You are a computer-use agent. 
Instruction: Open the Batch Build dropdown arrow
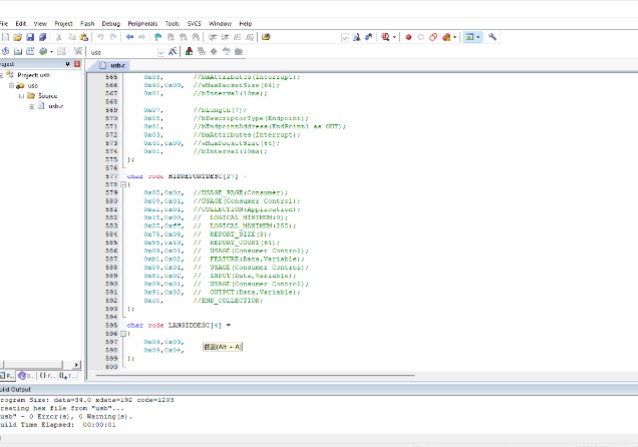point(51,52)
